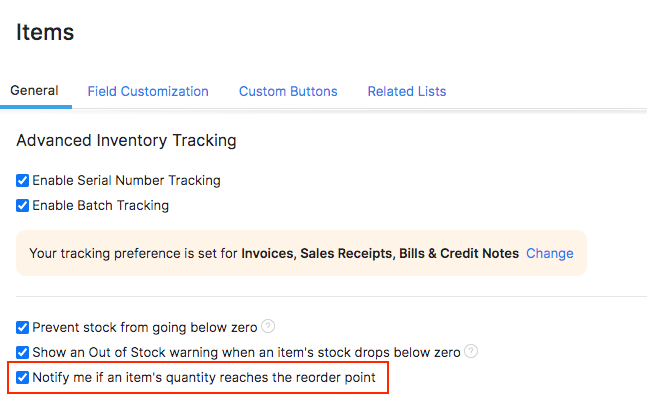This screenshot has height=408, width=647.
Task: Uncheck the Prevent stock below zero checkbox
Action: 23,327
